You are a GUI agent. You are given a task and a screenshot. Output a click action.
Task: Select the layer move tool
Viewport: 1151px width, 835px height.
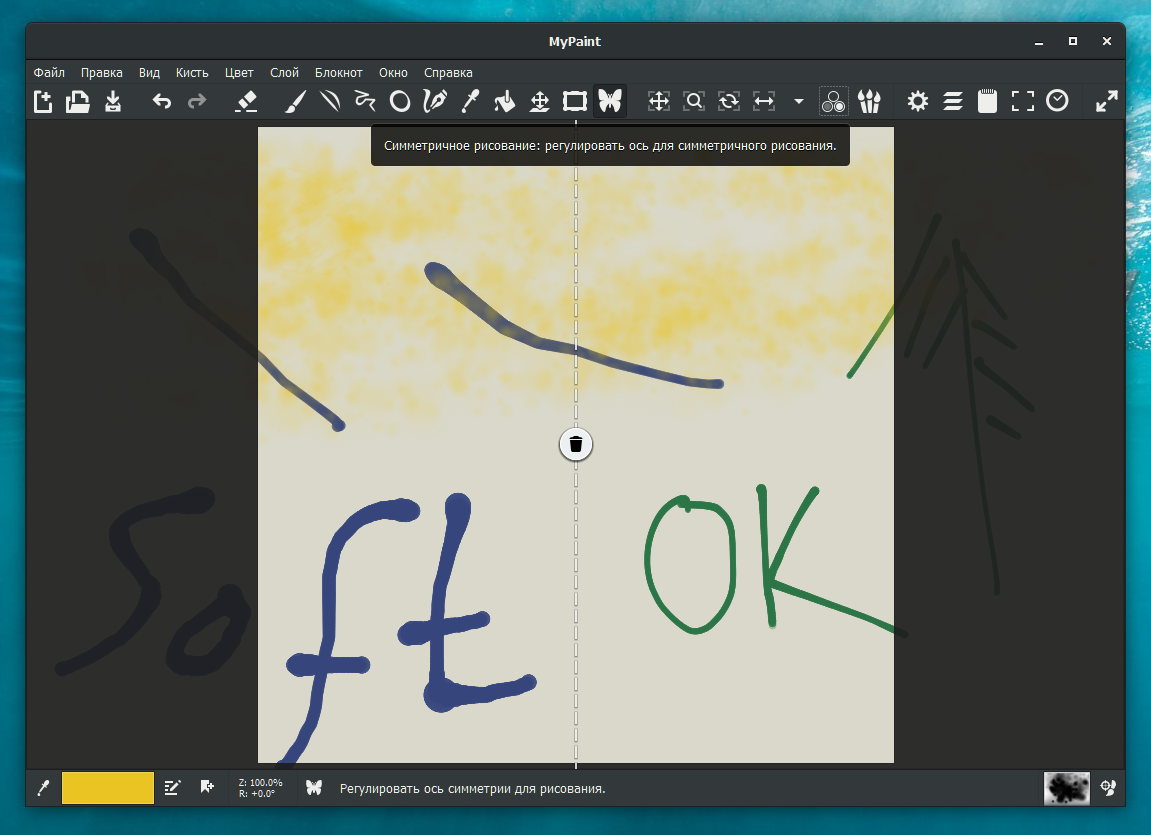540,101
